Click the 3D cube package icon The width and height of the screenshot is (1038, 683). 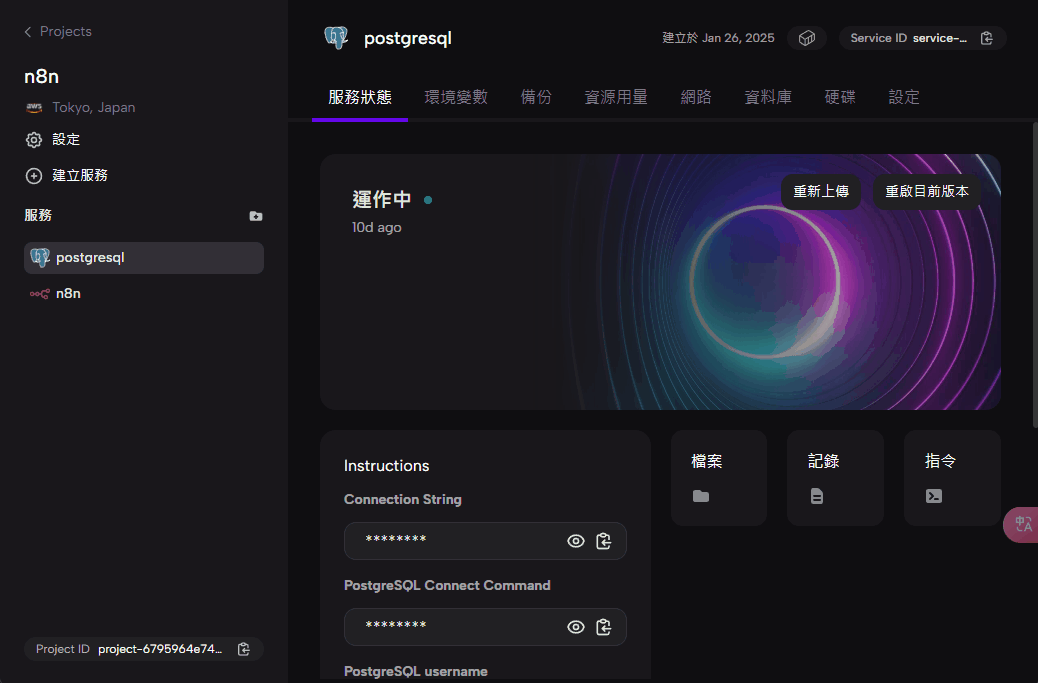[x=806, y=38]
